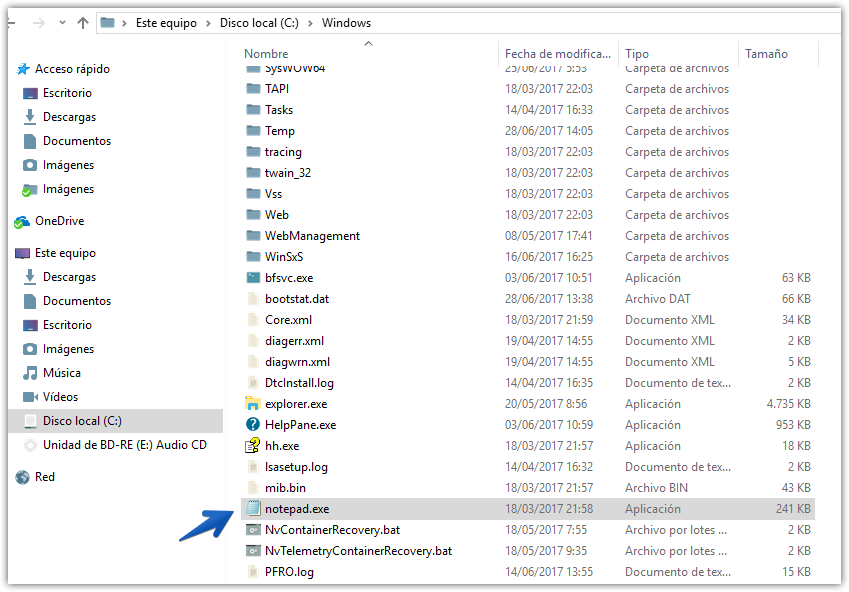This screenshot has width=849, height=592.
Task: Select the WebManagement folder icon
Action: tap(253, 236)
